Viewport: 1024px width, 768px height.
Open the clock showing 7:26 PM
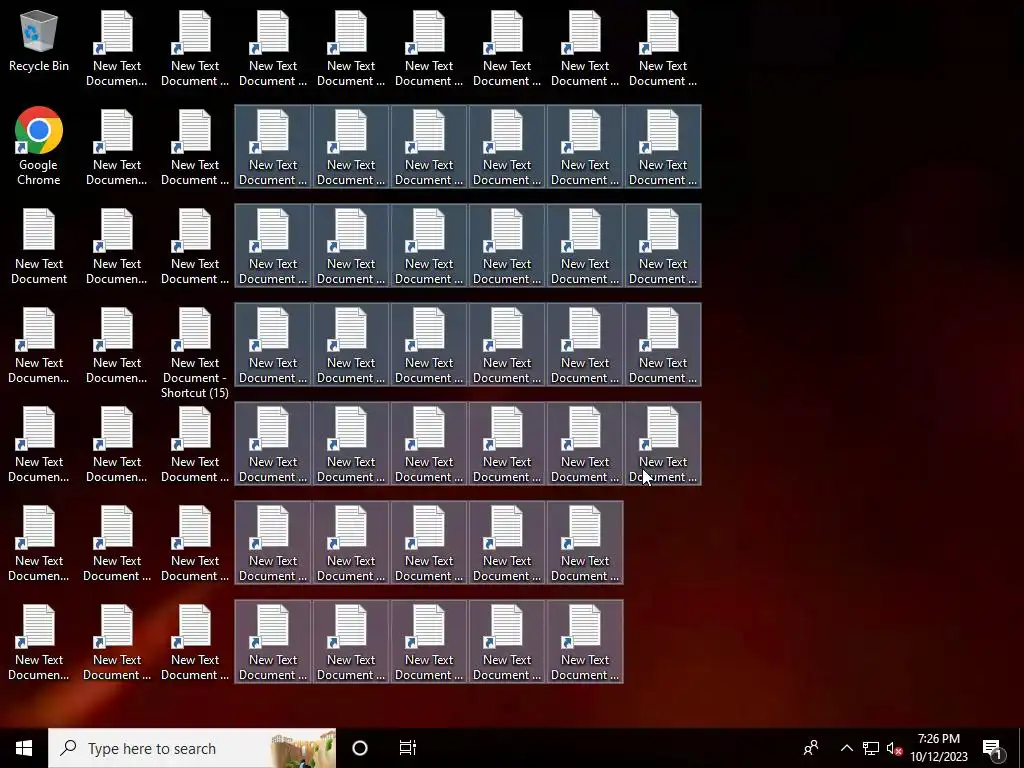tap(938, 748)
